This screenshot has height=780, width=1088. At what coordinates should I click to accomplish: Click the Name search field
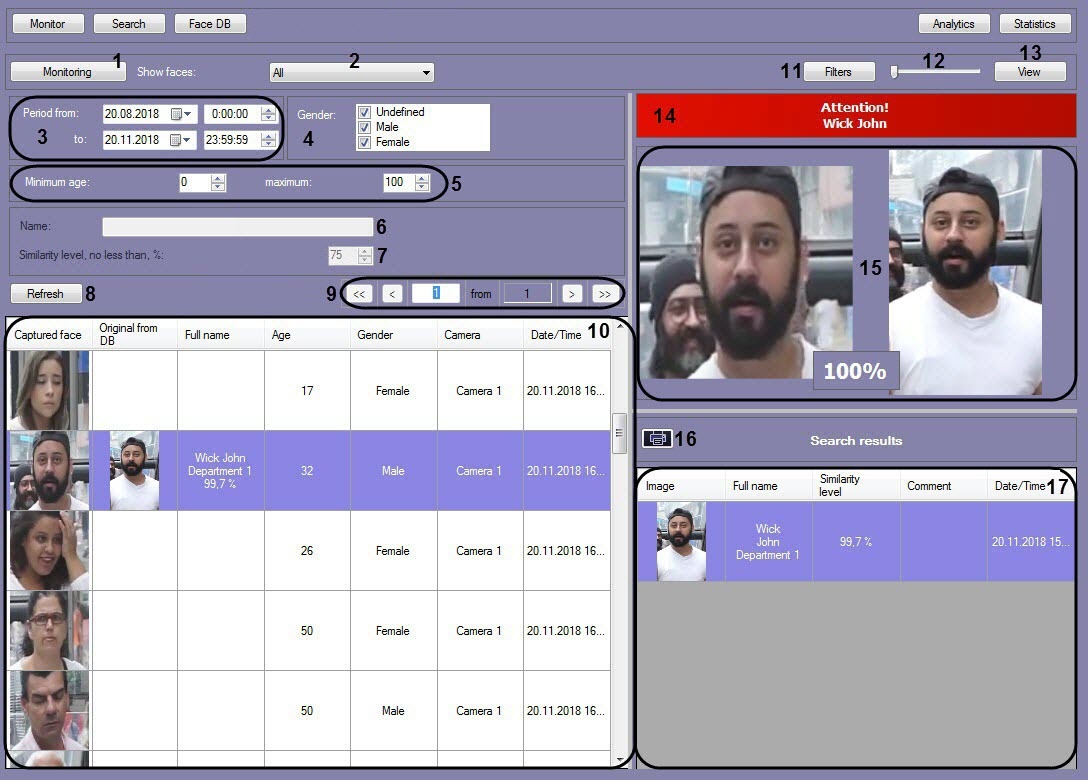[x=237, y=227]
